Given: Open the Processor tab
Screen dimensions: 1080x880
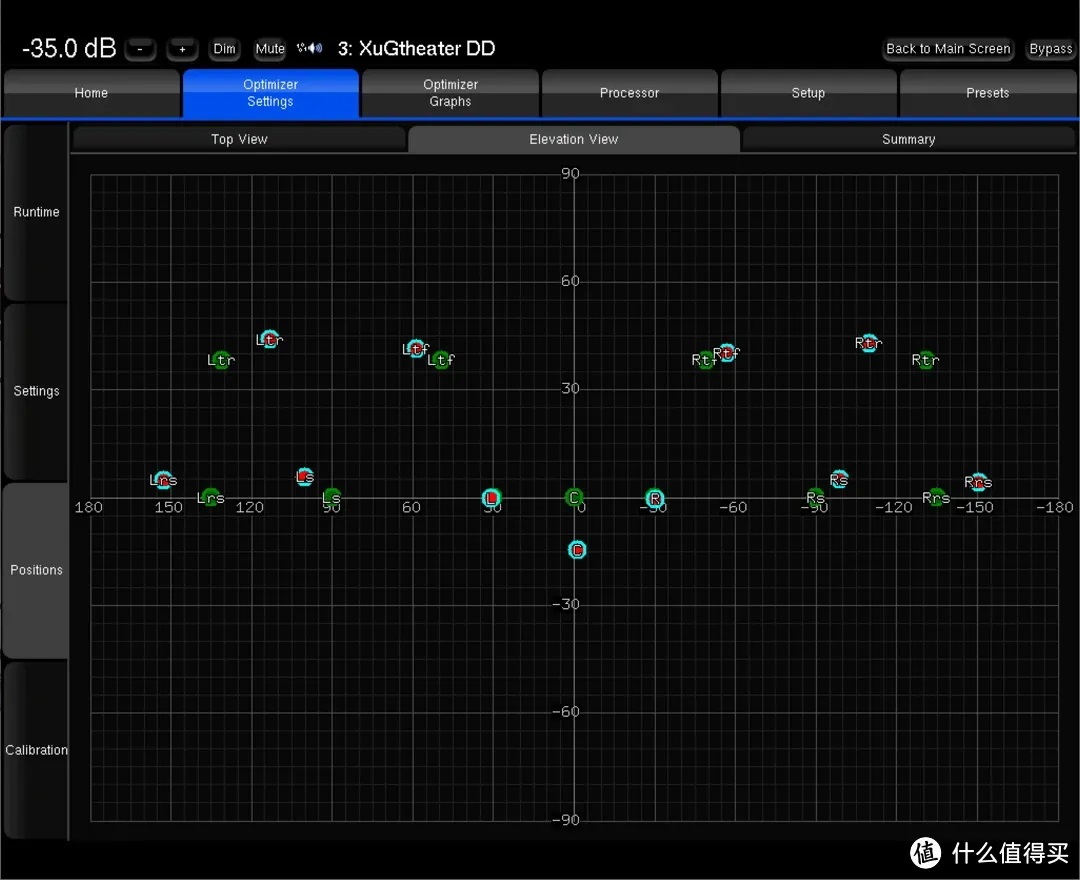Looking at the screenshot, I should pyautogui.click(x=630, y=93).
